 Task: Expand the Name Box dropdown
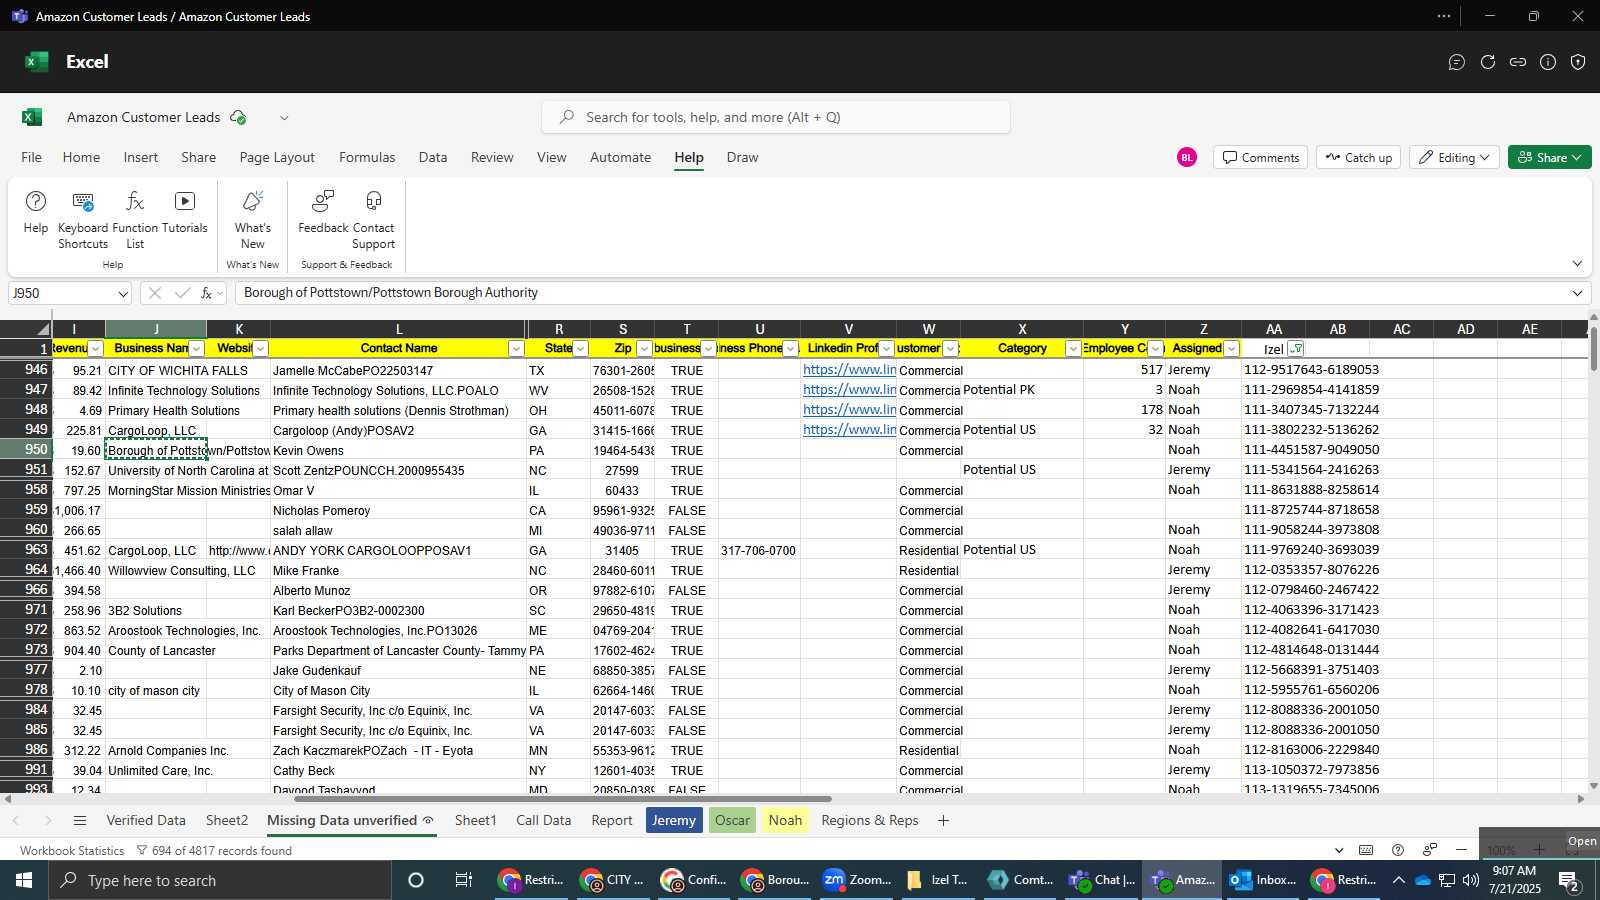(x=123, y=294)
